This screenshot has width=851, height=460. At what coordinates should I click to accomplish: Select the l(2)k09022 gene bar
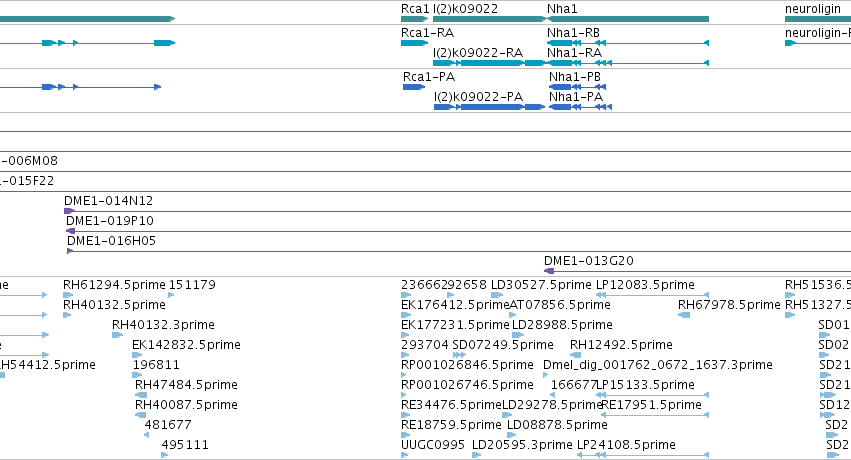(490, 19)
